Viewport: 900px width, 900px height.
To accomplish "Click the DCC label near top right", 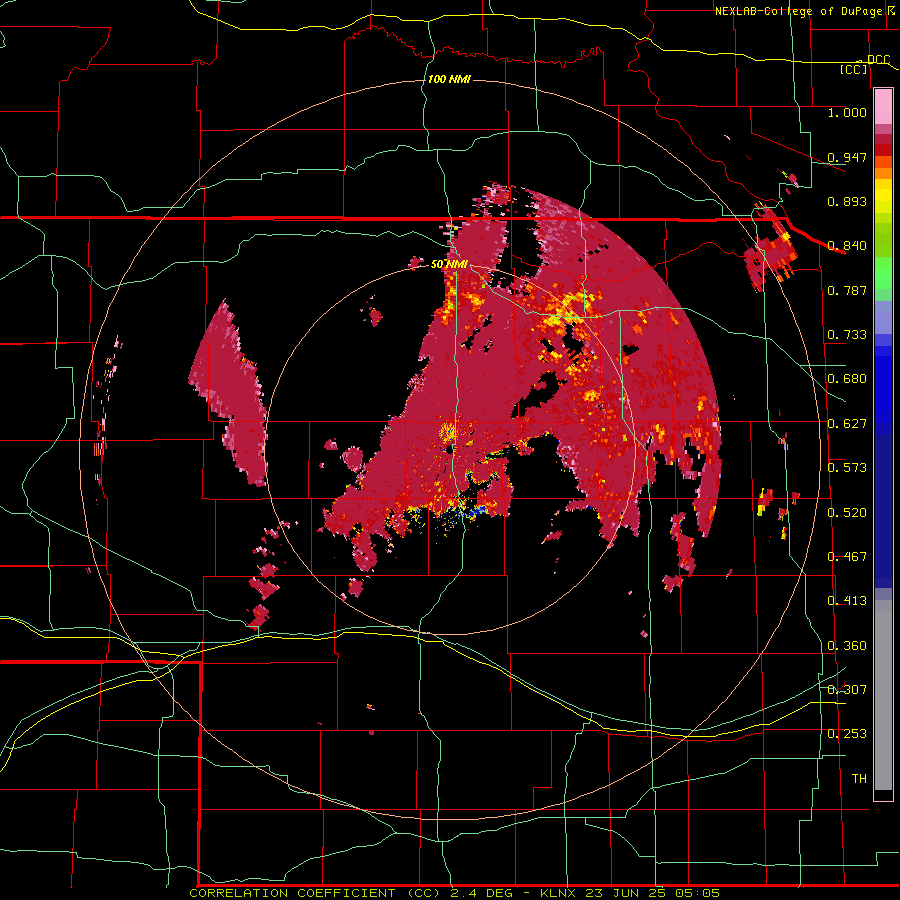I will point(878,59).
